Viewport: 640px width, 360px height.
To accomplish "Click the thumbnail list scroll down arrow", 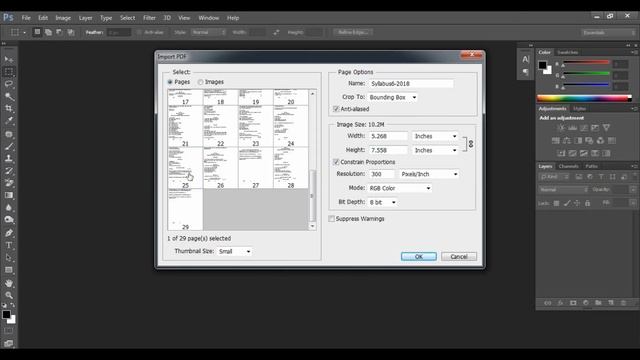I will [x=313, y=226].
